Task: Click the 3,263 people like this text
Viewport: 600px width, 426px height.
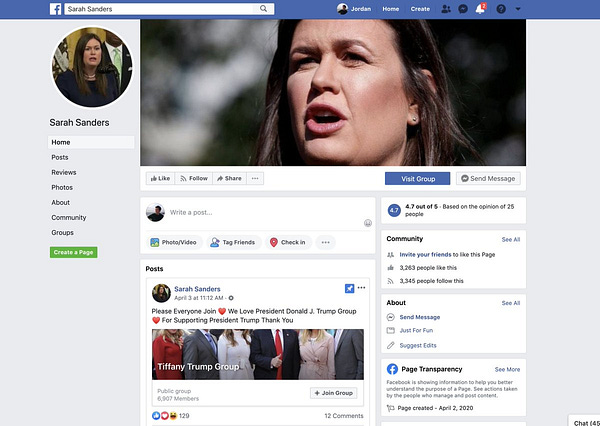Action: point(428,268)
